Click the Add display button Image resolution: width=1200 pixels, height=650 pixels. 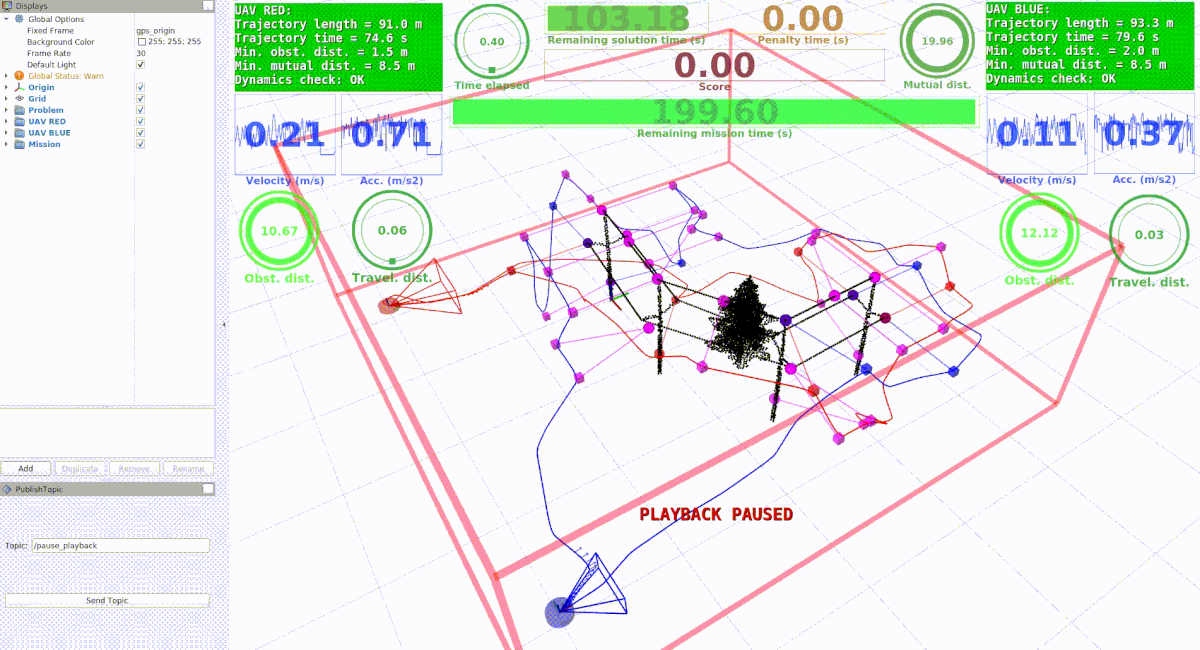tap(26, 468)
